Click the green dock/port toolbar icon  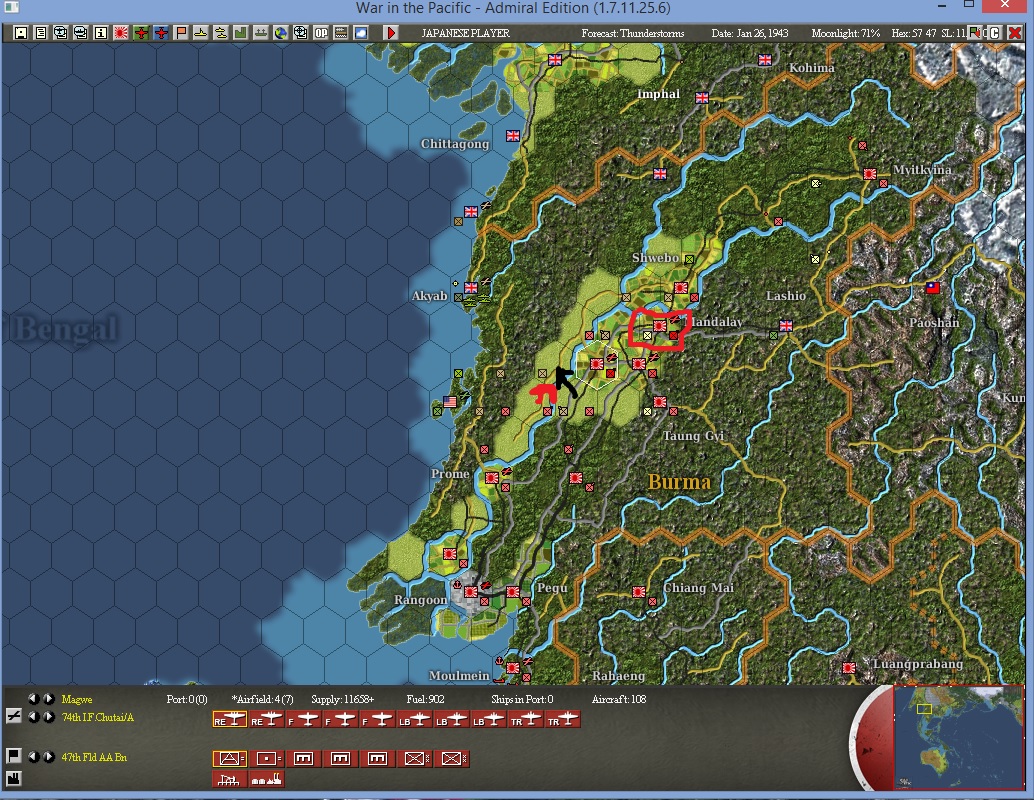click(x=260, y=32)
